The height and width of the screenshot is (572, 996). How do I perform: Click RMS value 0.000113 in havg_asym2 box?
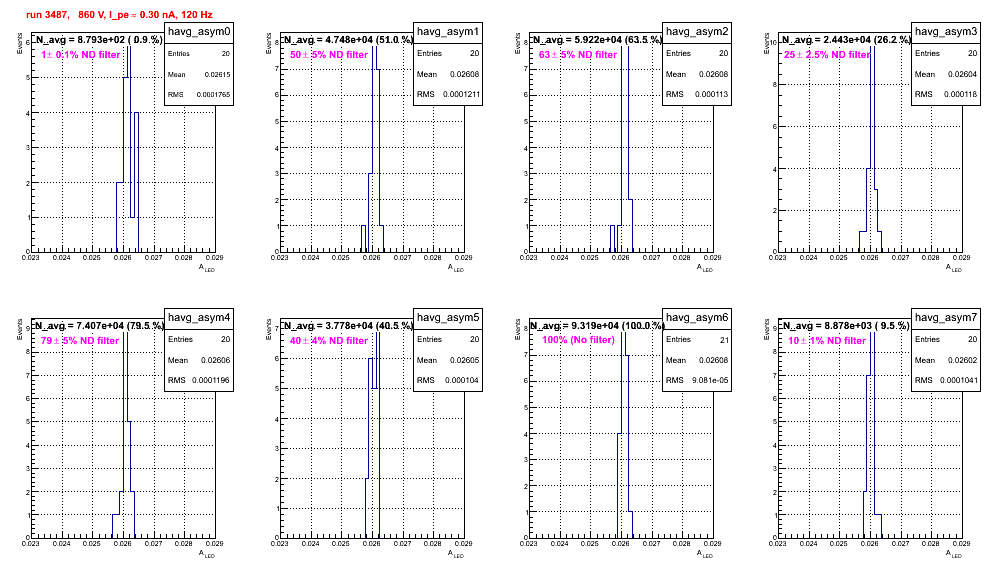coord(711,94)
